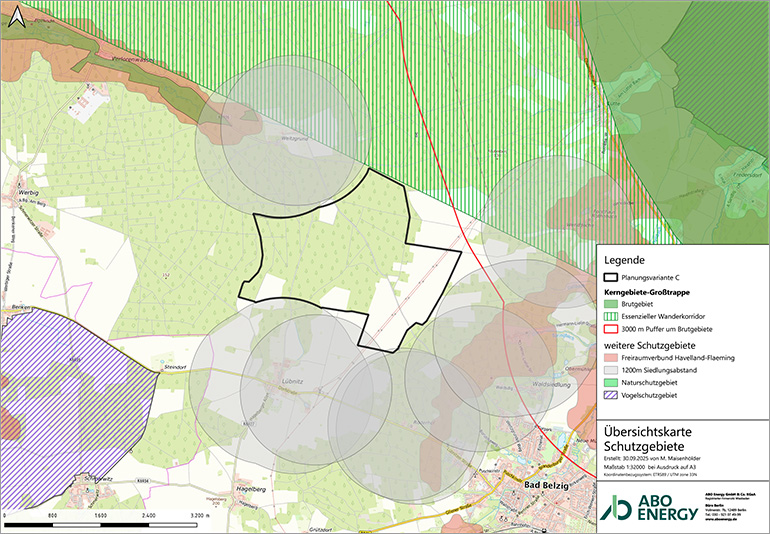Click the Naturschutzgebiet legend swatch
This screenshot has width=770, height=534.
tap(613, 384)
